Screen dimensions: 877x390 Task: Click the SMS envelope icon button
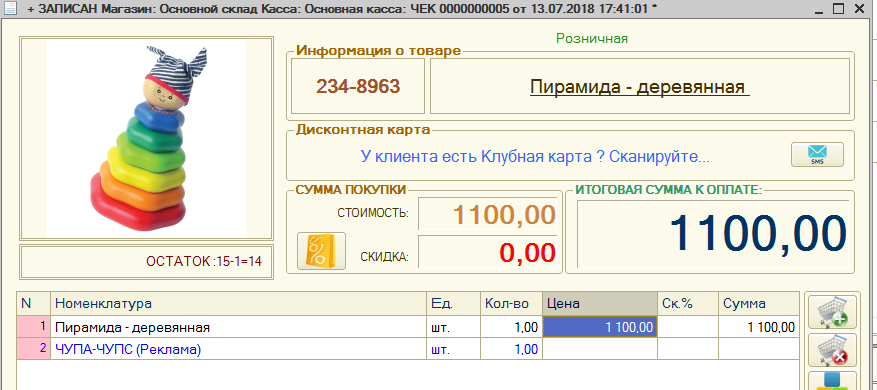point(817,154)
